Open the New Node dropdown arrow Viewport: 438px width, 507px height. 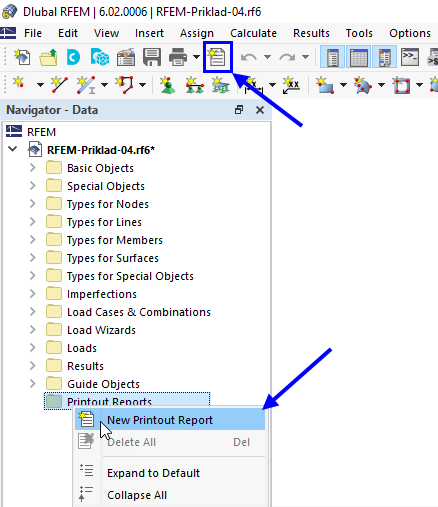click(x=40, y=85)
